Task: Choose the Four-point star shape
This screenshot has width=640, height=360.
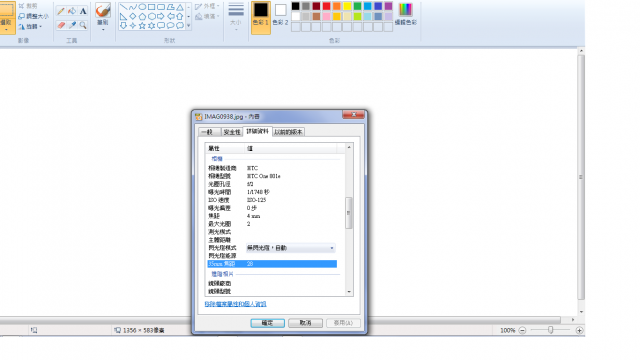Action: [133, 26]
